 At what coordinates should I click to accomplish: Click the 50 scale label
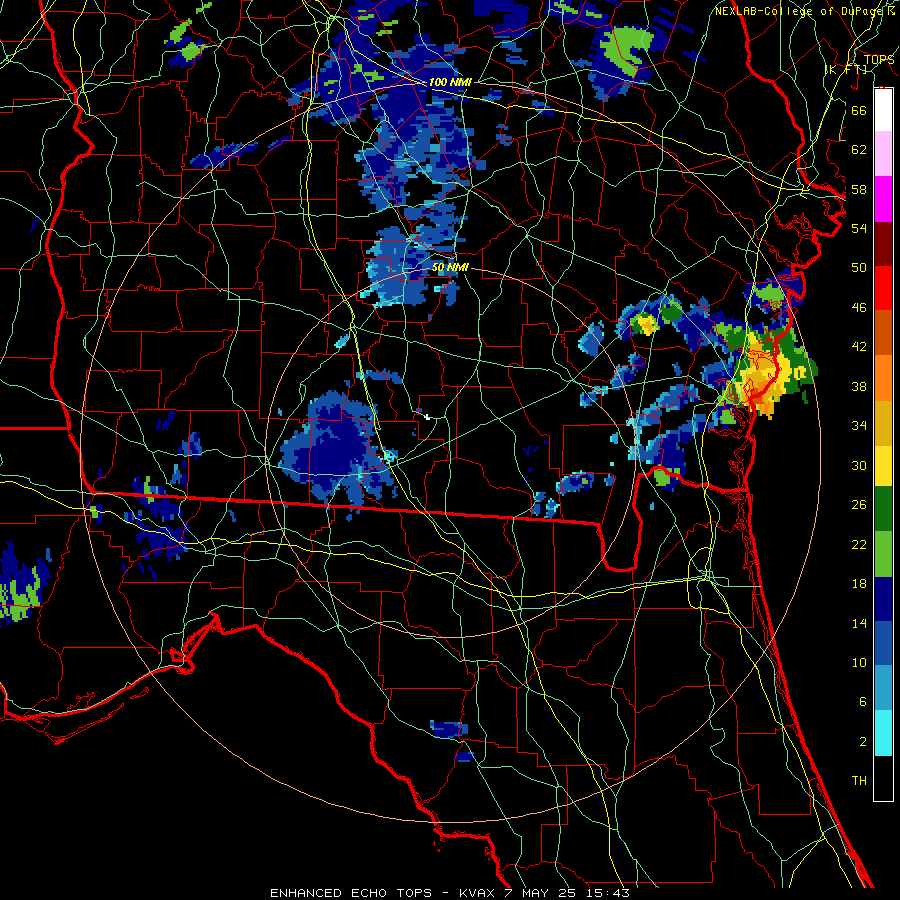859,268
